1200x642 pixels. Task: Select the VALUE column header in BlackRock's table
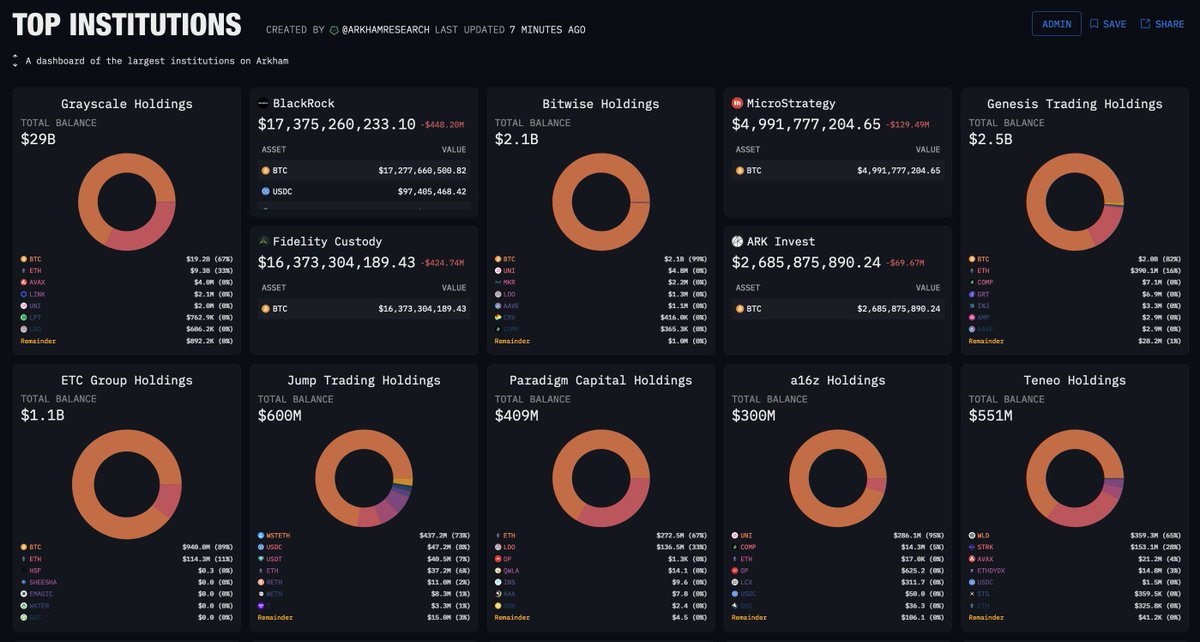point(456,149)
